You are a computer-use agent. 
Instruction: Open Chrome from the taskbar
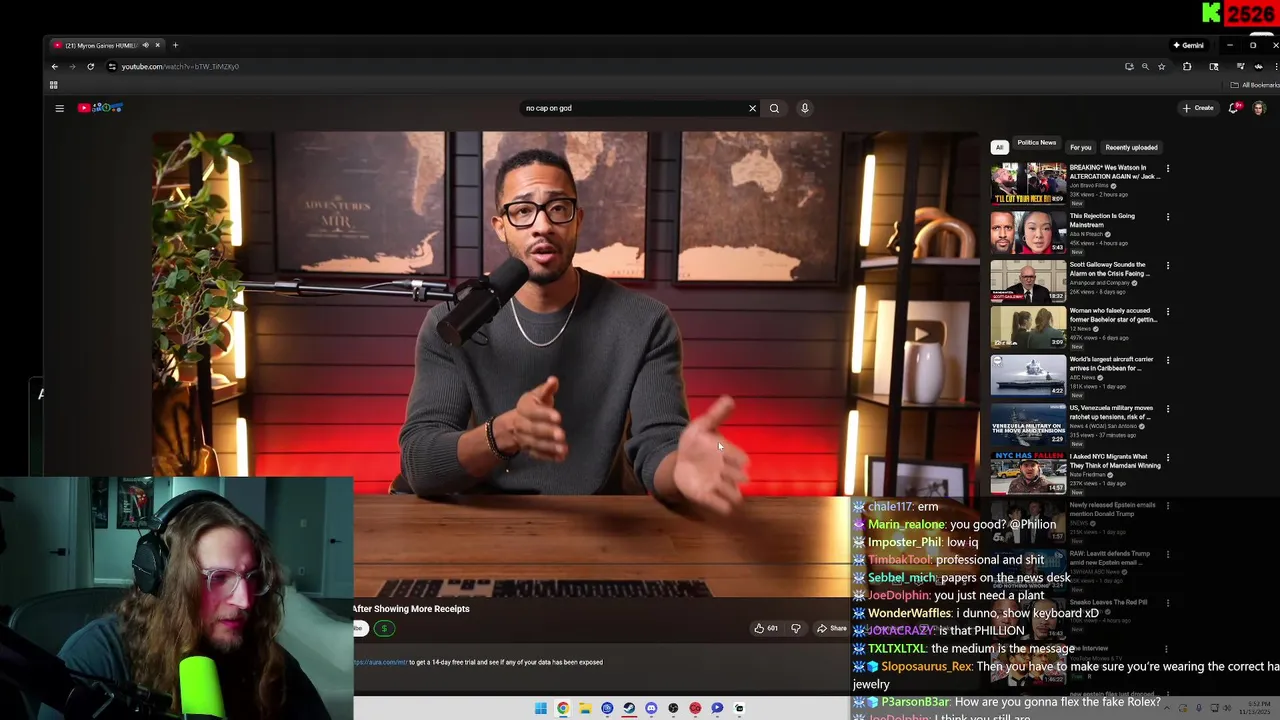(x=563, y=708)
